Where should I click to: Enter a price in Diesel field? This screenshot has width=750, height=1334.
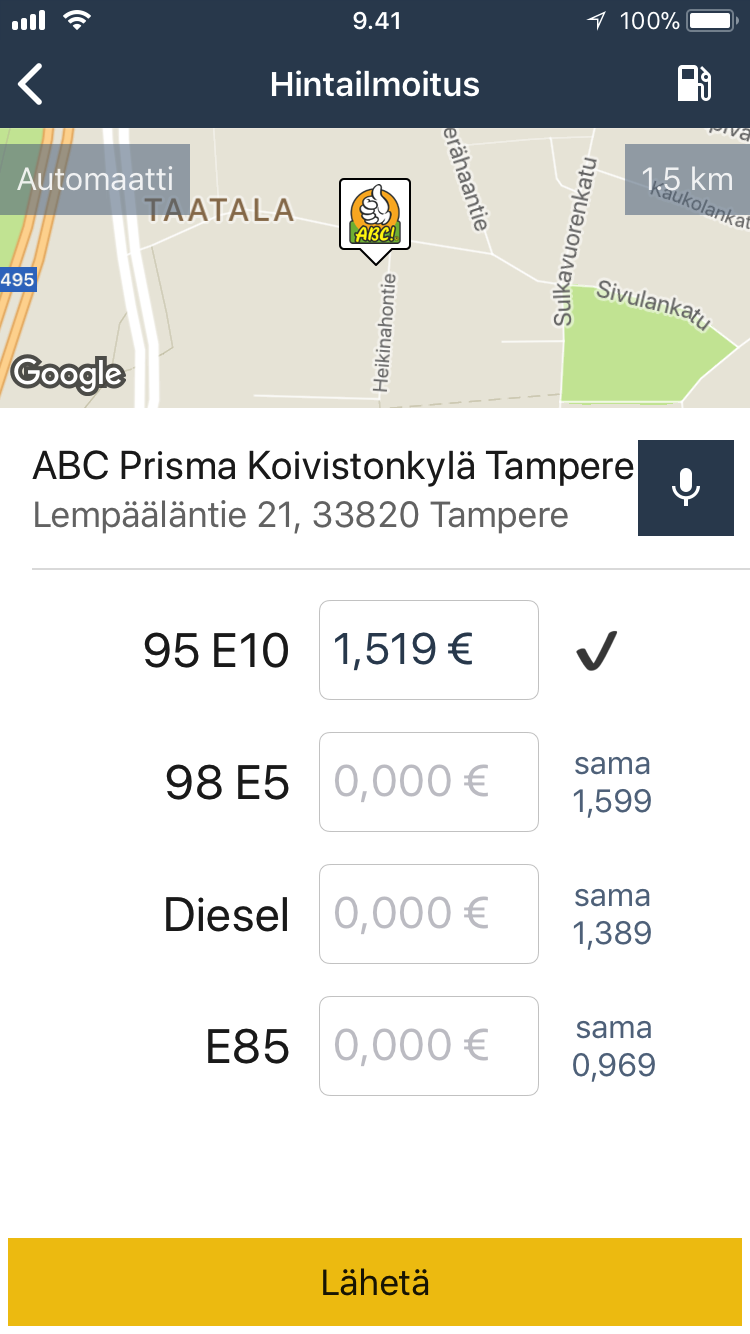pyautogui.click(x=428, y=914)
